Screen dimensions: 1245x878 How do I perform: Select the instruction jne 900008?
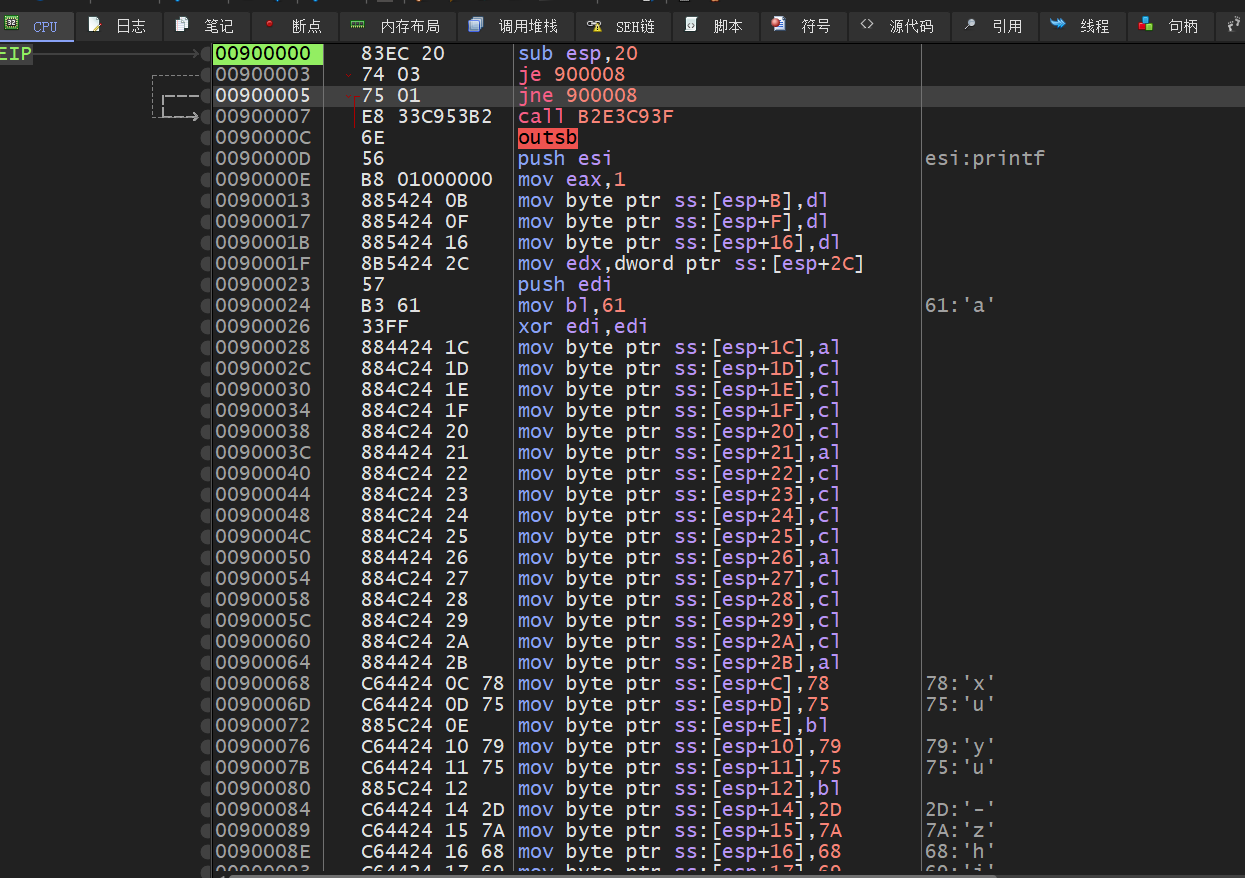point(577,95)
